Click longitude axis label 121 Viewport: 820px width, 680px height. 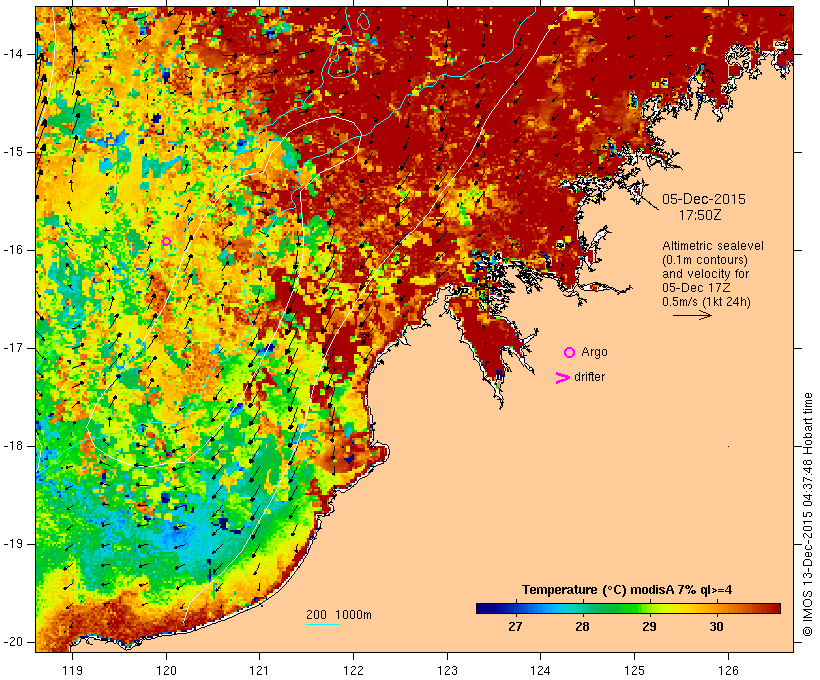[x=259, y=670]
